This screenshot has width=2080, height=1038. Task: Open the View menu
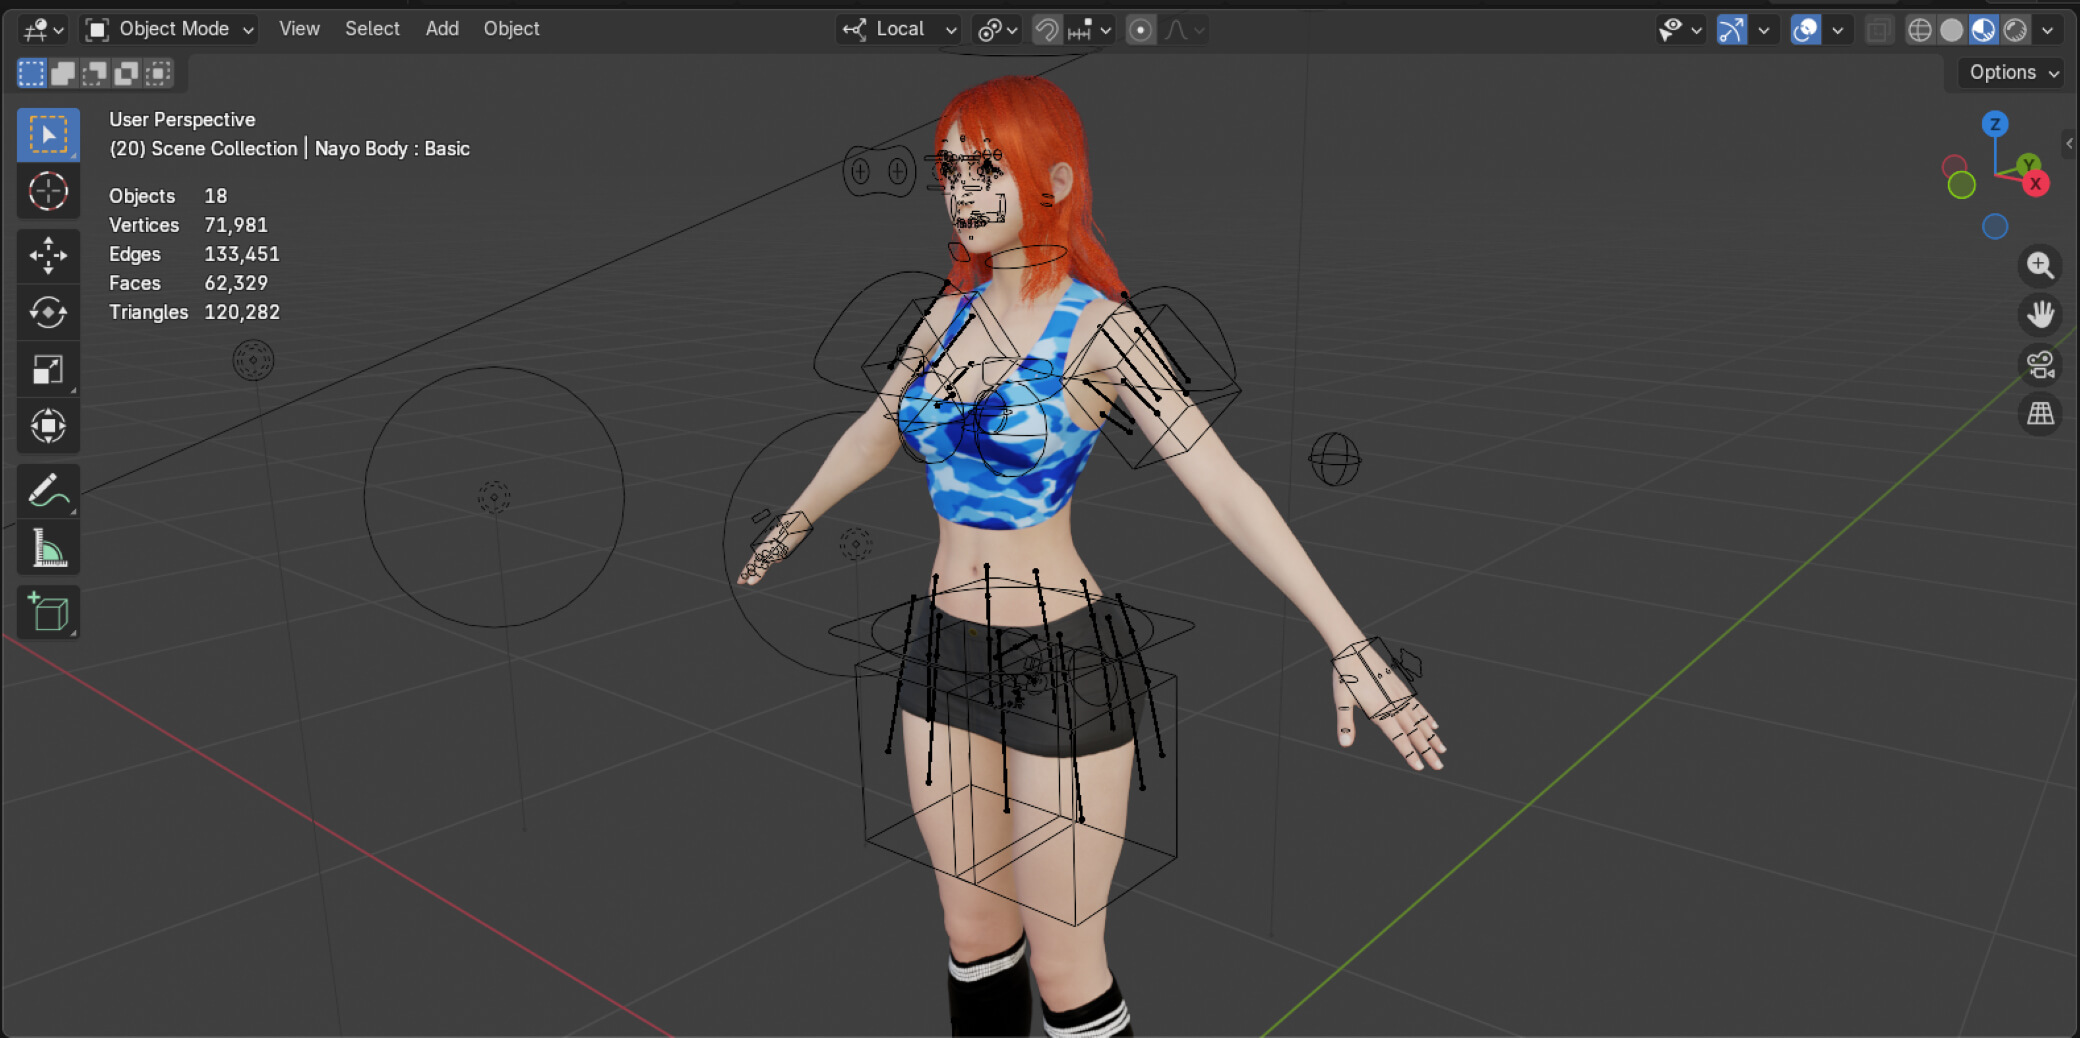tap(299, 29)
